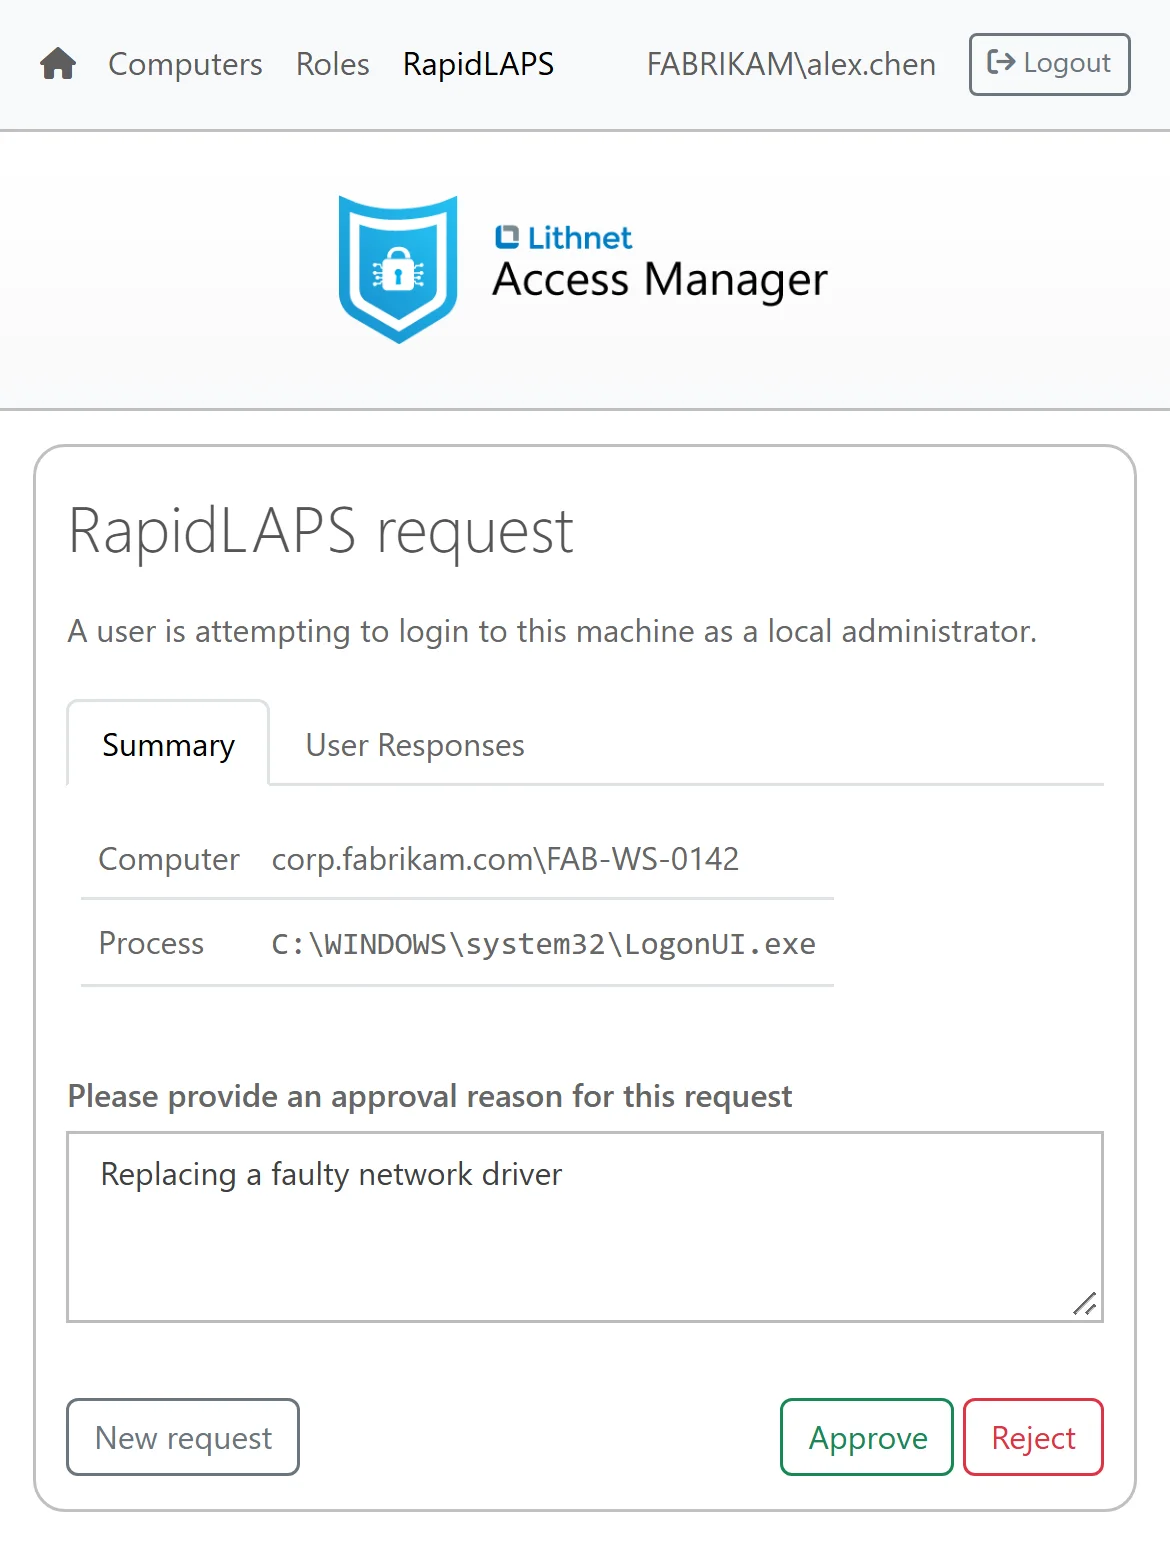Approve the RapidLAPS request
The image size is (1170, 1560).
[x=867, y=1437]
